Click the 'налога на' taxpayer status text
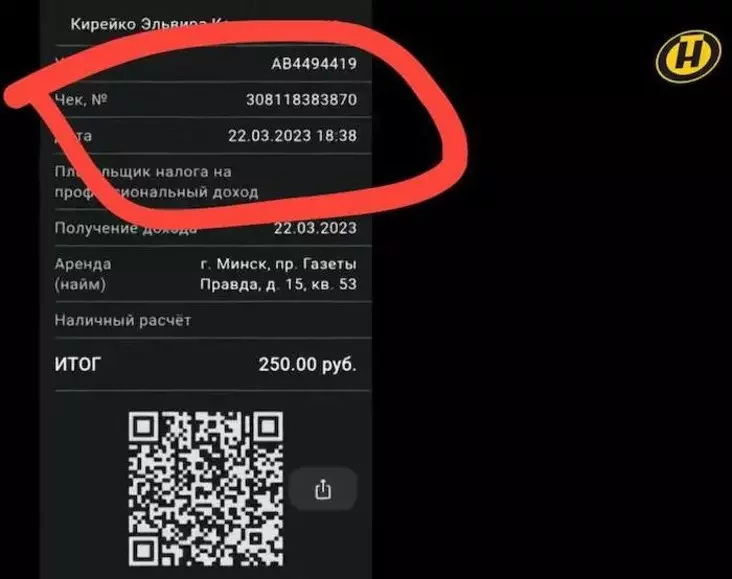This screenshot has width=732, height=579. pos(193,172)
